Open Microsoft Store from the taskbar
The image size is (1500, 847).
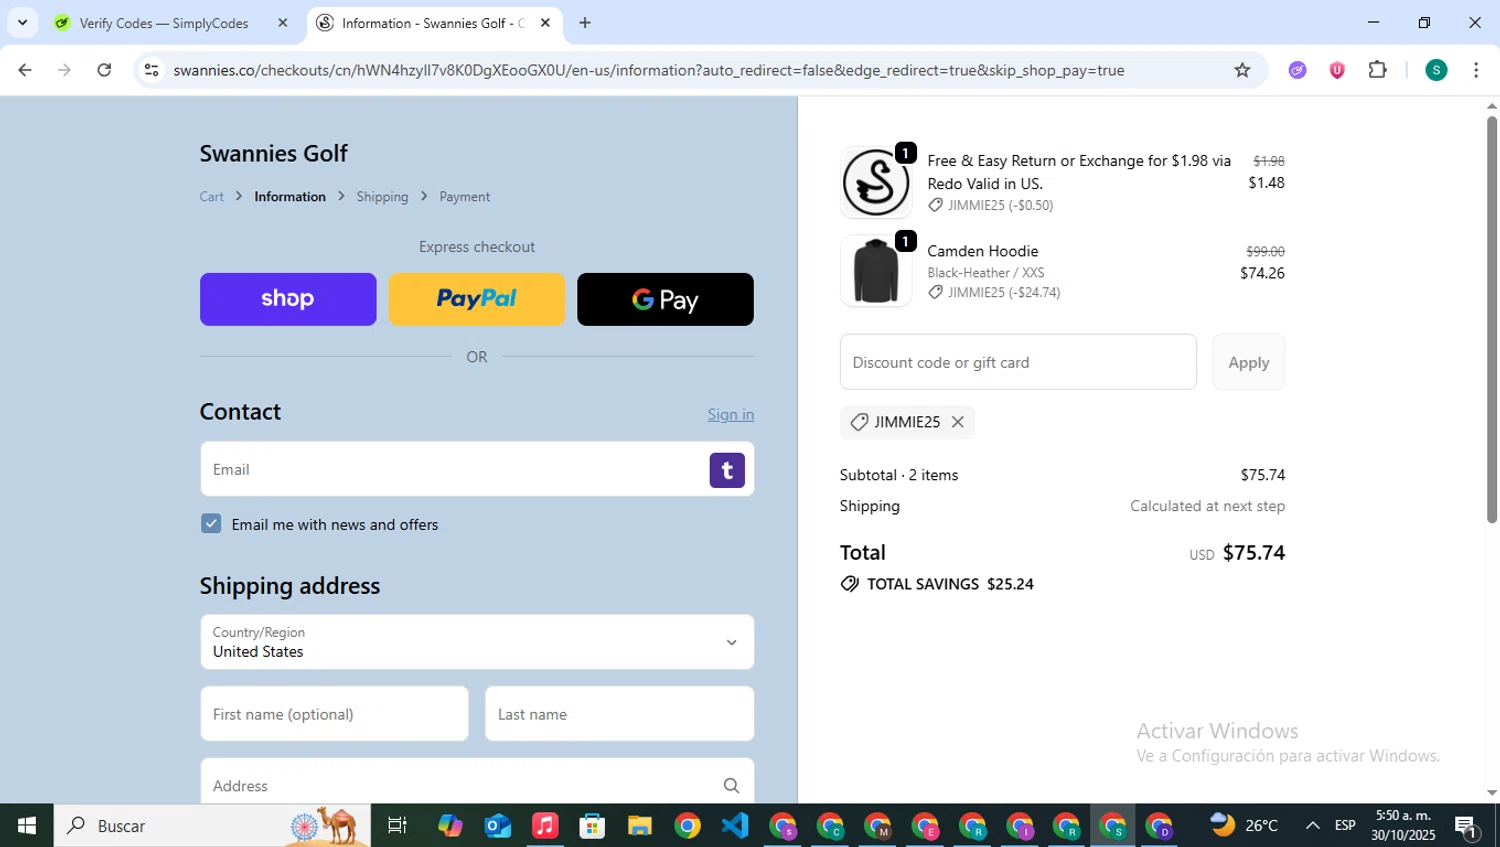tap(592, 825)
